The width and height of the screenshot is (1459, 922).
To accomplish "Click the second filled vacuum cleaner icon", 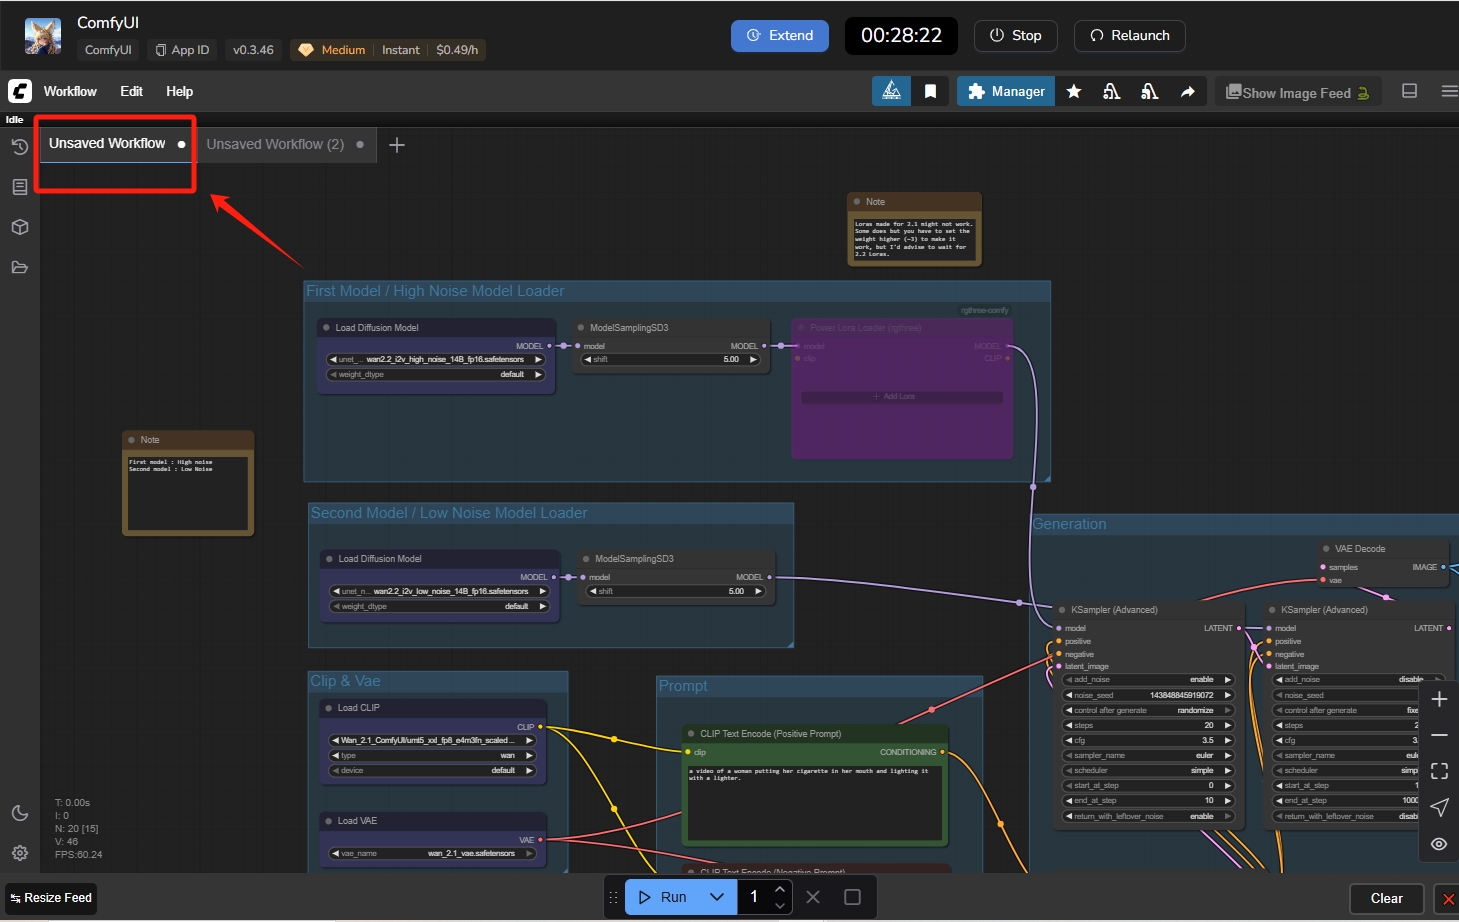I will (1149, 91).
